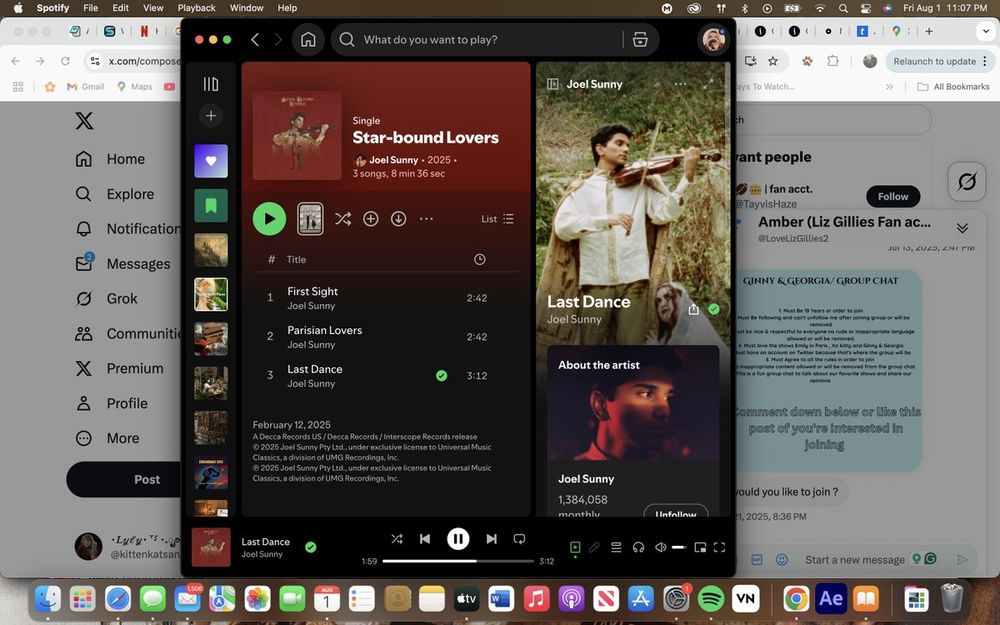Hide the Now Playing panel via its header icon
Screen dimensions: 1000x625
coord(553,84)
